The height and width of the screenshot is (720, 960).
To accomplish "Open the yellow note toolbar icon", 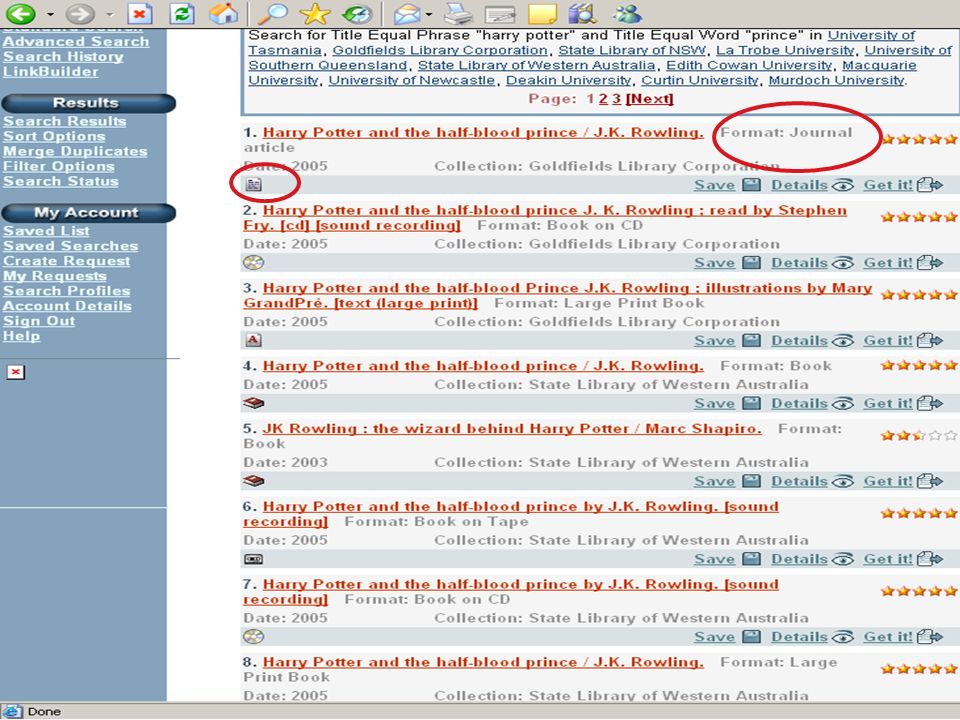I will click(542, 13).
